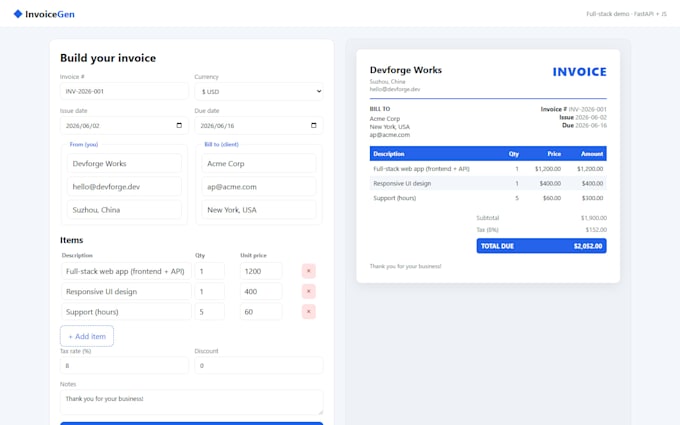Focus the Invoice # field
Viewport: 680px width, 425px height.
click(124, 92)
